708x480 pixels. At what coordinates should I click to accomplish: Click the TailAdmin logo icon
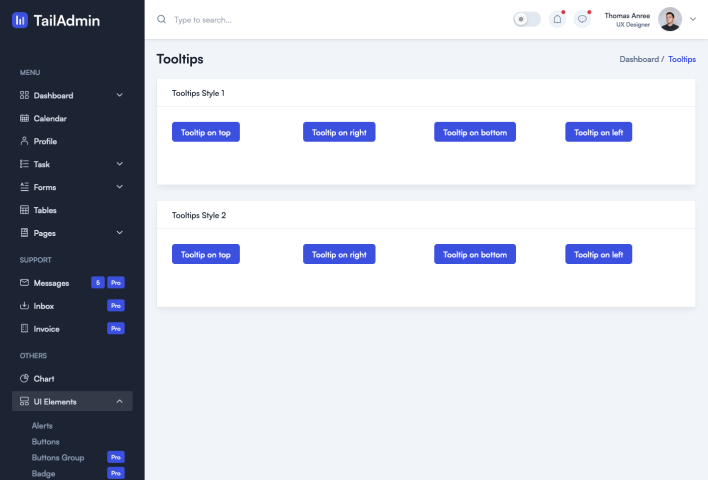coord(20,20)
